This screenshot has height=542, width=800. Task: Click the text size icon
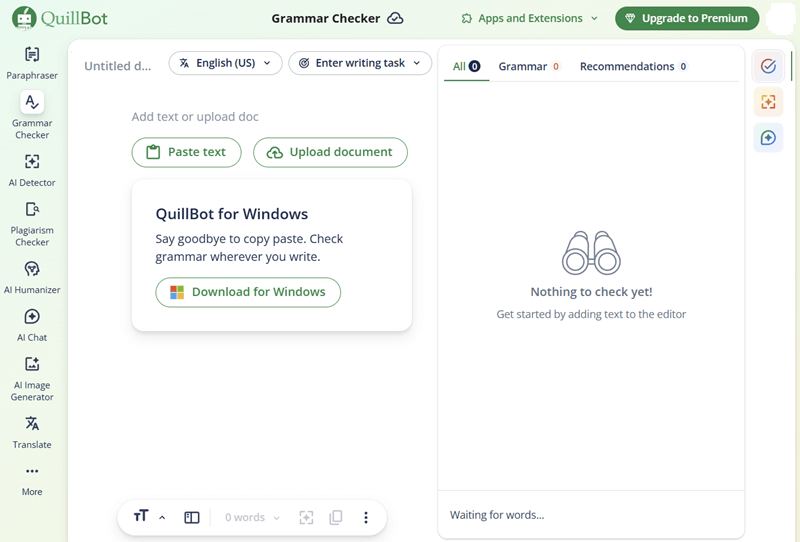click(141, 516)
